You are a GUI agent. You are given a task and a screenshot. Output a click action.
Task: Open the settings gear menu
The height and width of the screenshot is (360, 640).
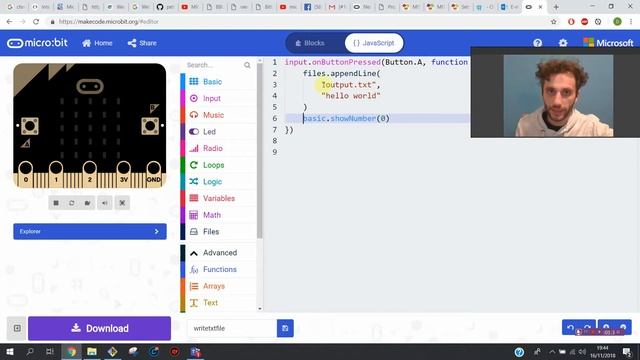tap(563, 43)
